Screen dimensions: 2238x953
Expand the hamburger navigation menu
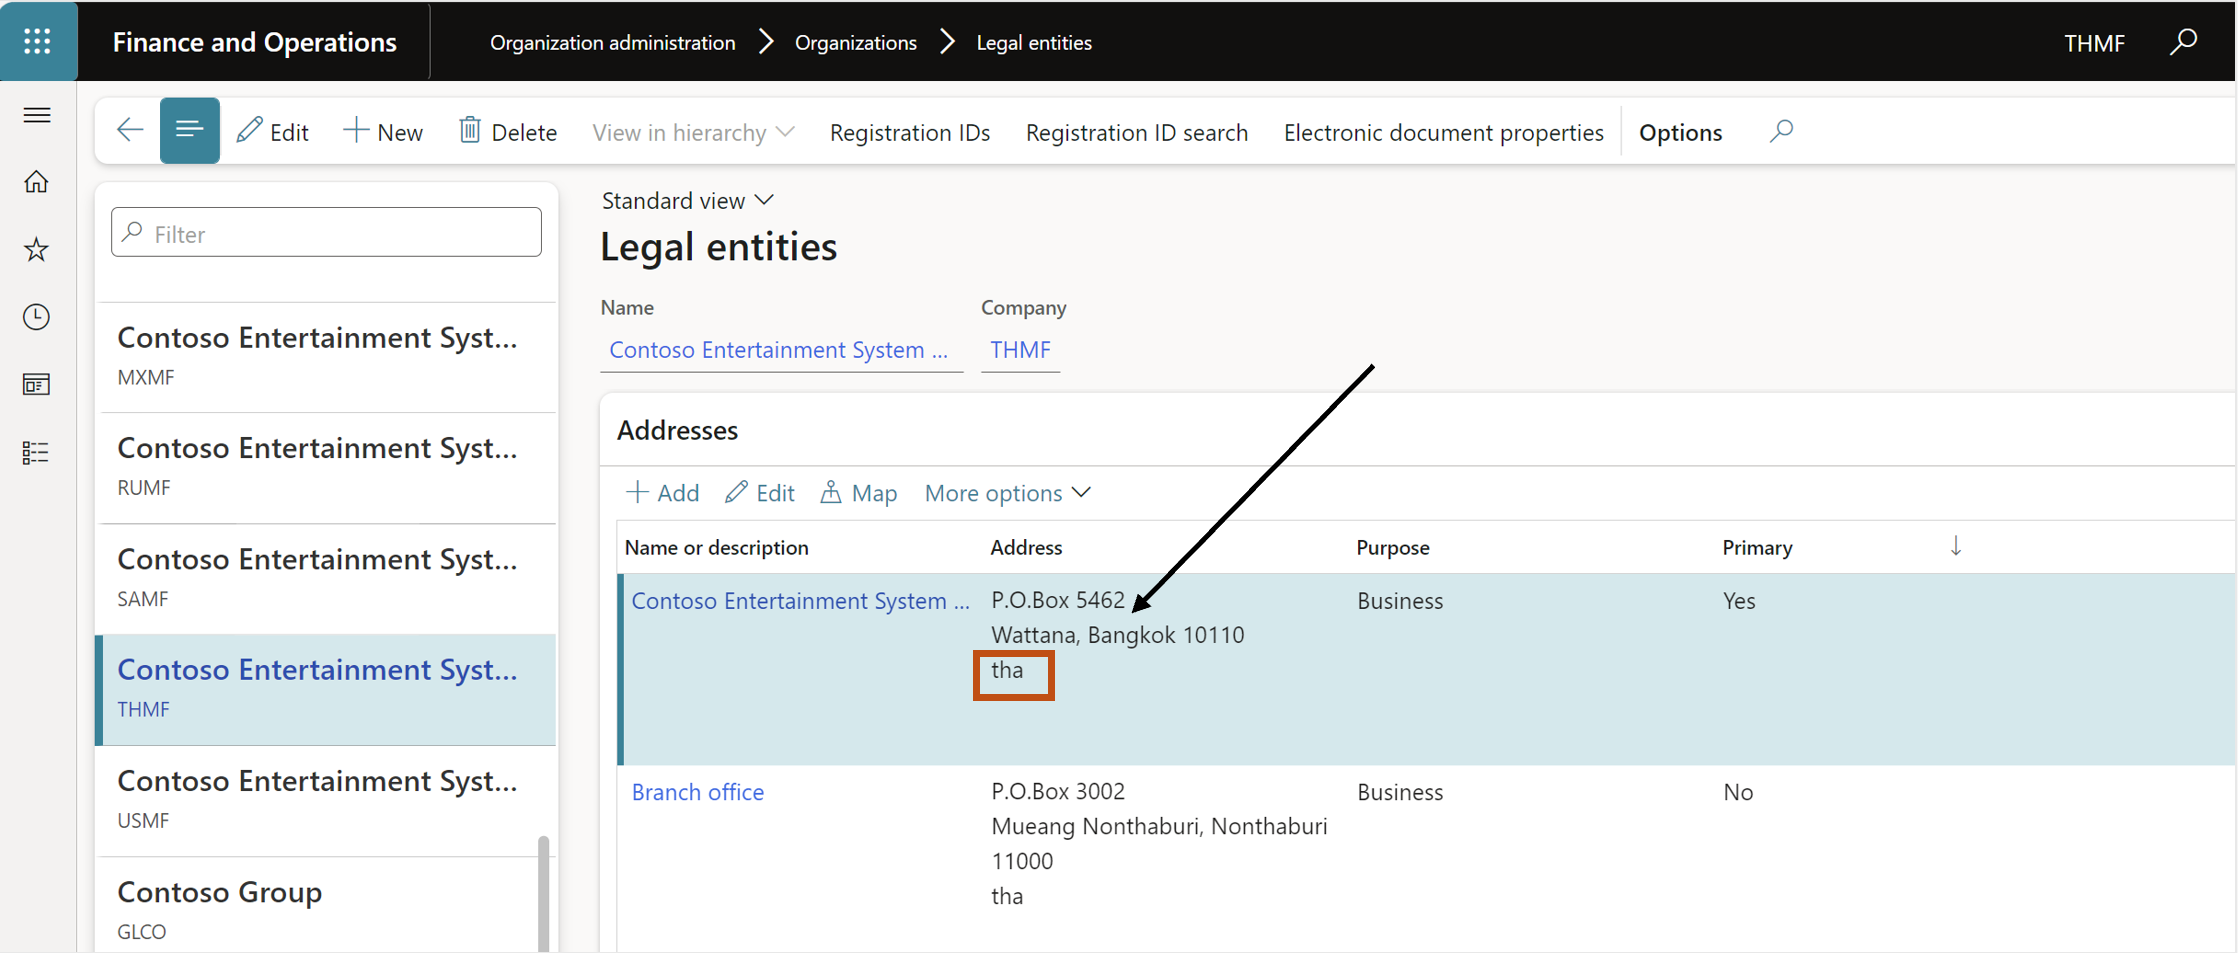pyautogui.click(x=37, y=115)
